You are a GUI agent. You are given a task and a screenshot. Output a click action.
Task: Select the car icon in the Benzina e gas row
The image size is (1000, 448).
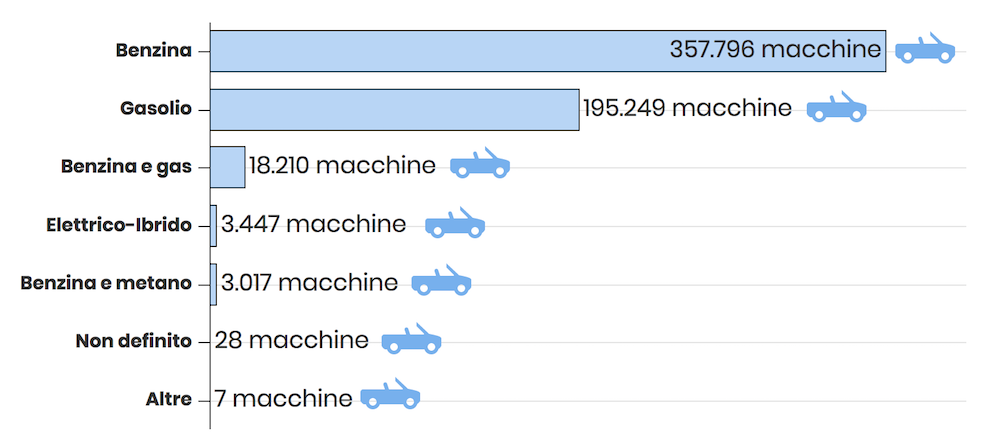pos(480,163)
